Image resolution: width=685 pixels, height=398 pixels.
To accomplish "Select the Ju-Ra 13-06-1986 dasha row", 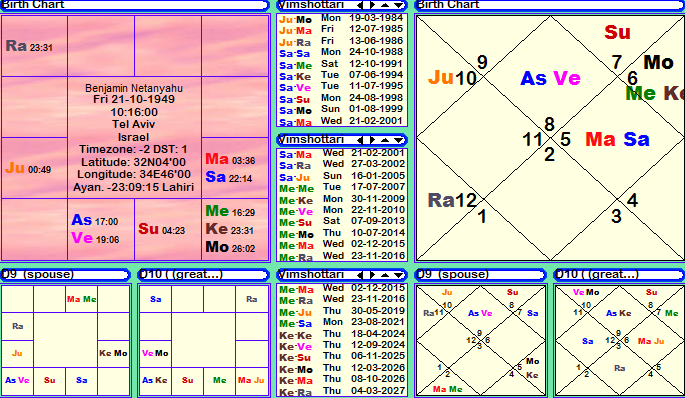I will click(342, 42).
